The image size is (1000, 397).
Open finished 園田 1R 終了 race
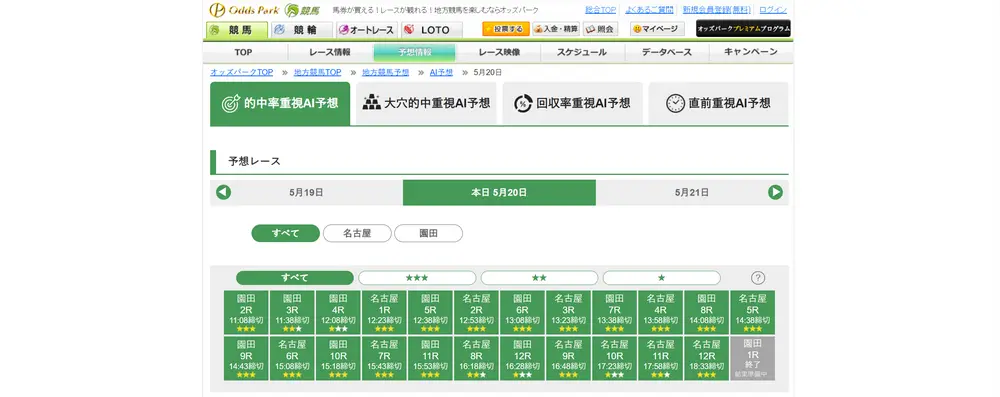point(753,358)
